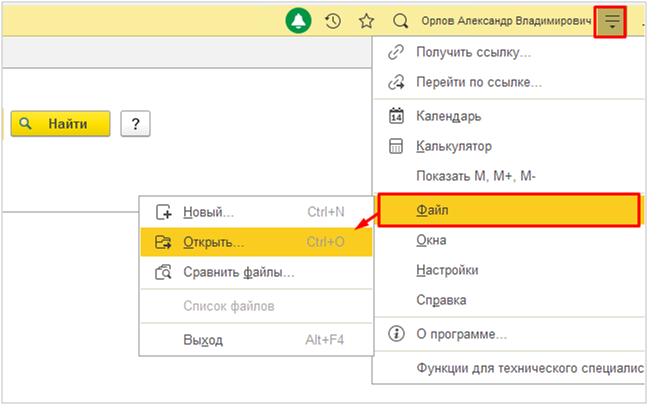The width and height of the screenshot is (649, 405).
Task: Click the info icon beside О программе
Action: tap(395, 333)
